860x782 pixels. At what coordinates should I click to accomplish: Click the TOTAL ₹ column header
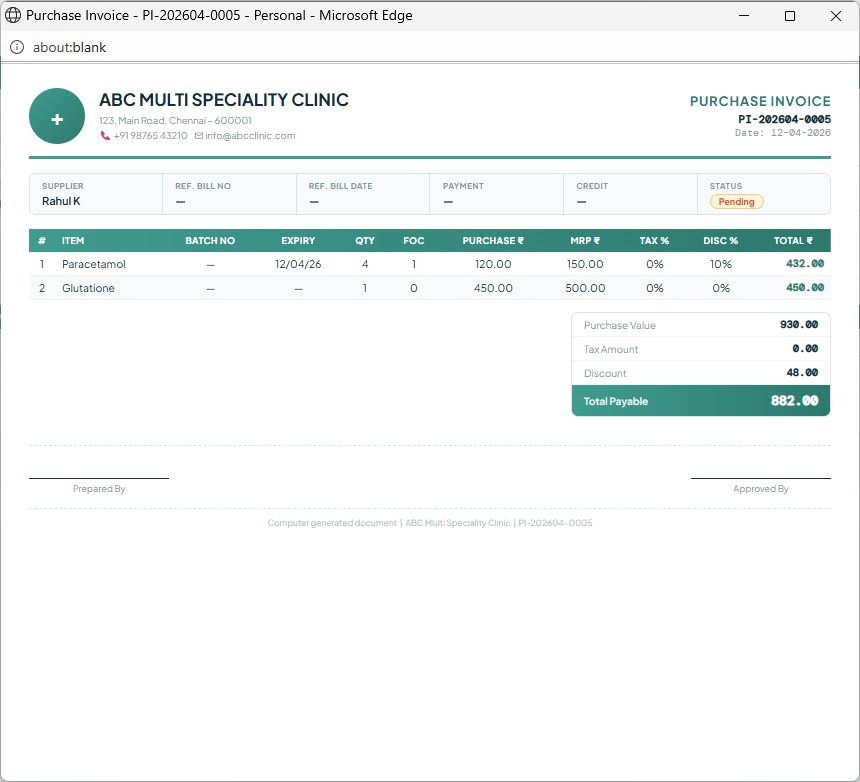[x=793, y=241]
